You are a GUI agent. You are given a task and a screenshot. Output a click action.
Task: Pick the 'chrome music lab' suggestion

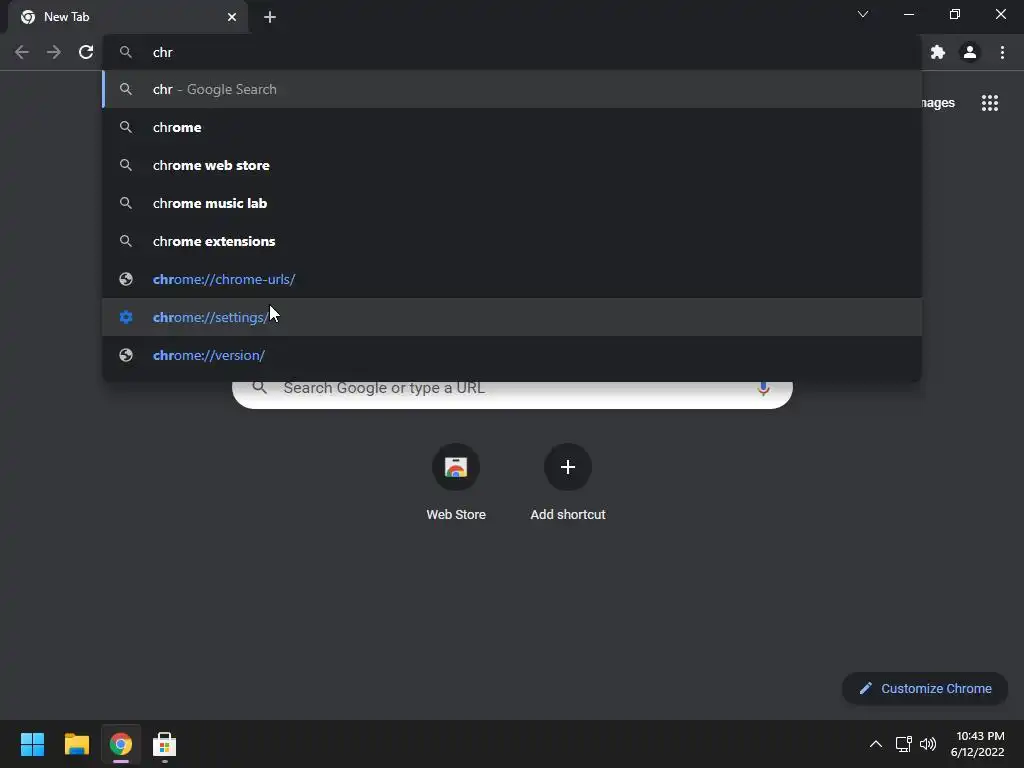[x=512, y=203]
